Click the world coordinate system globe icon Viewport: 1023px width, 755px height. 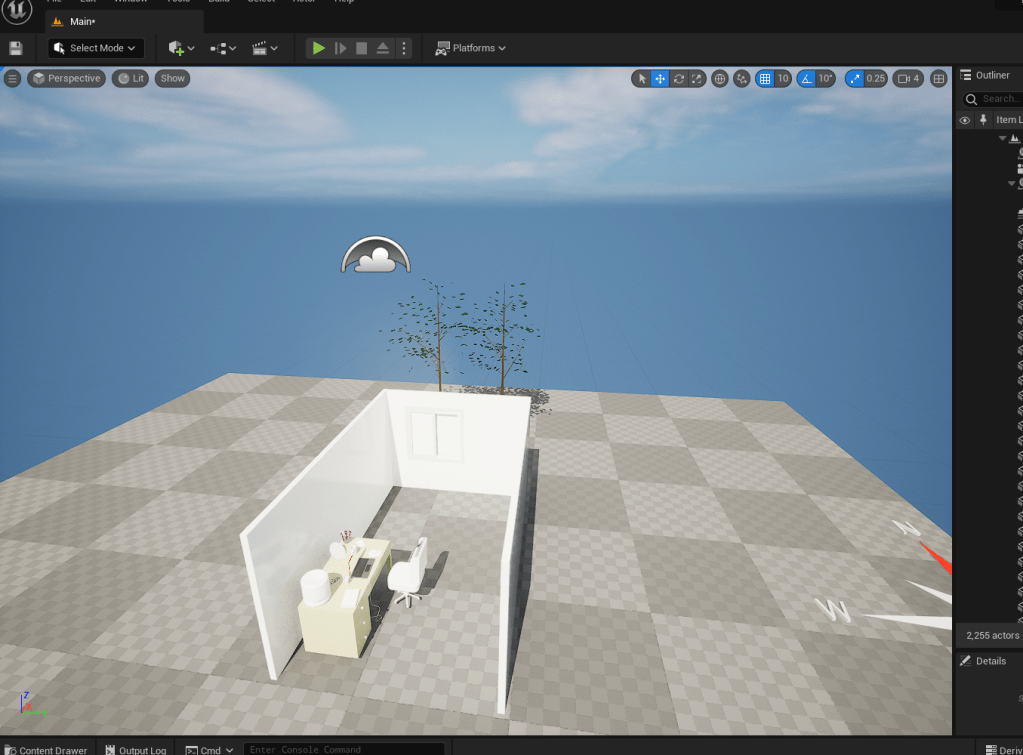click(x=719, y=79)
